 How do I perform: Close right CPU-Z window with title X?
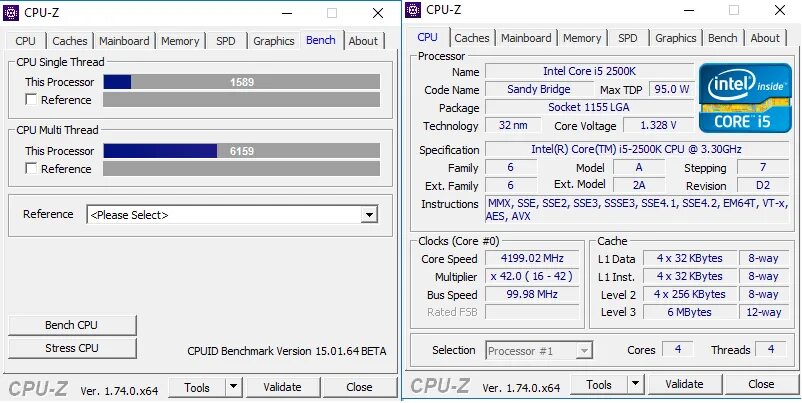click(780, 10)
